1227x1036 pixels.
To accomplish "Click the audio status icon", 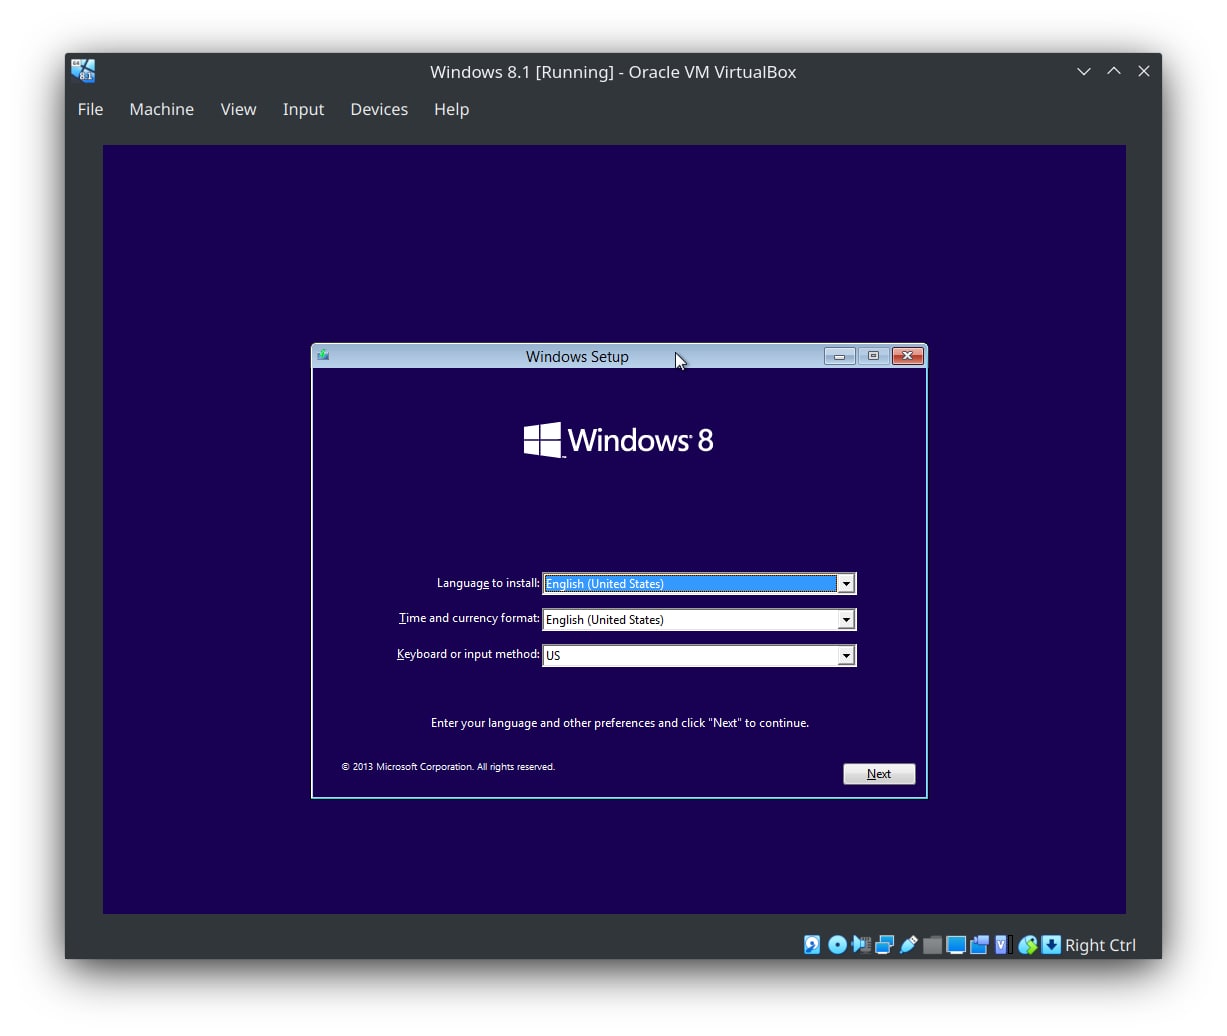I will coord(861,945).
